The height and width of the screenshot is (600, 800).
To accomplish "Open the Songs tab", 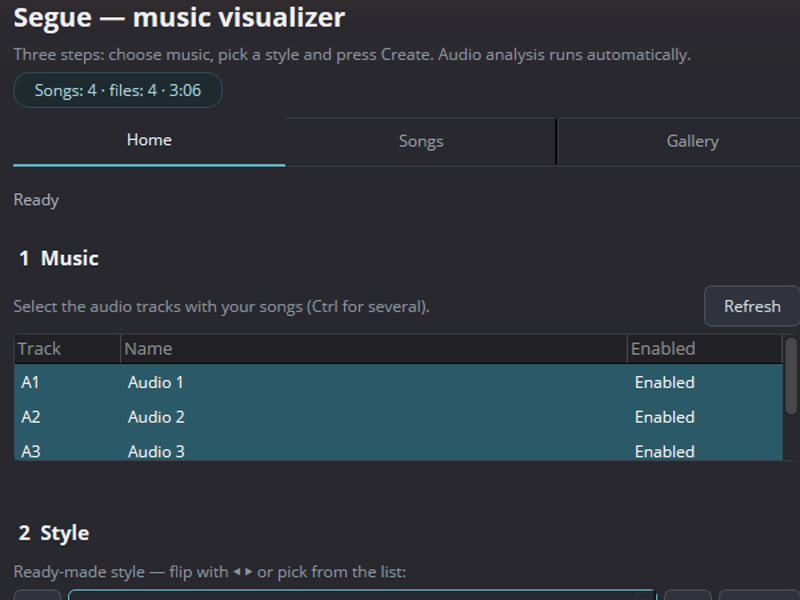I will click(x=421, y=141).
